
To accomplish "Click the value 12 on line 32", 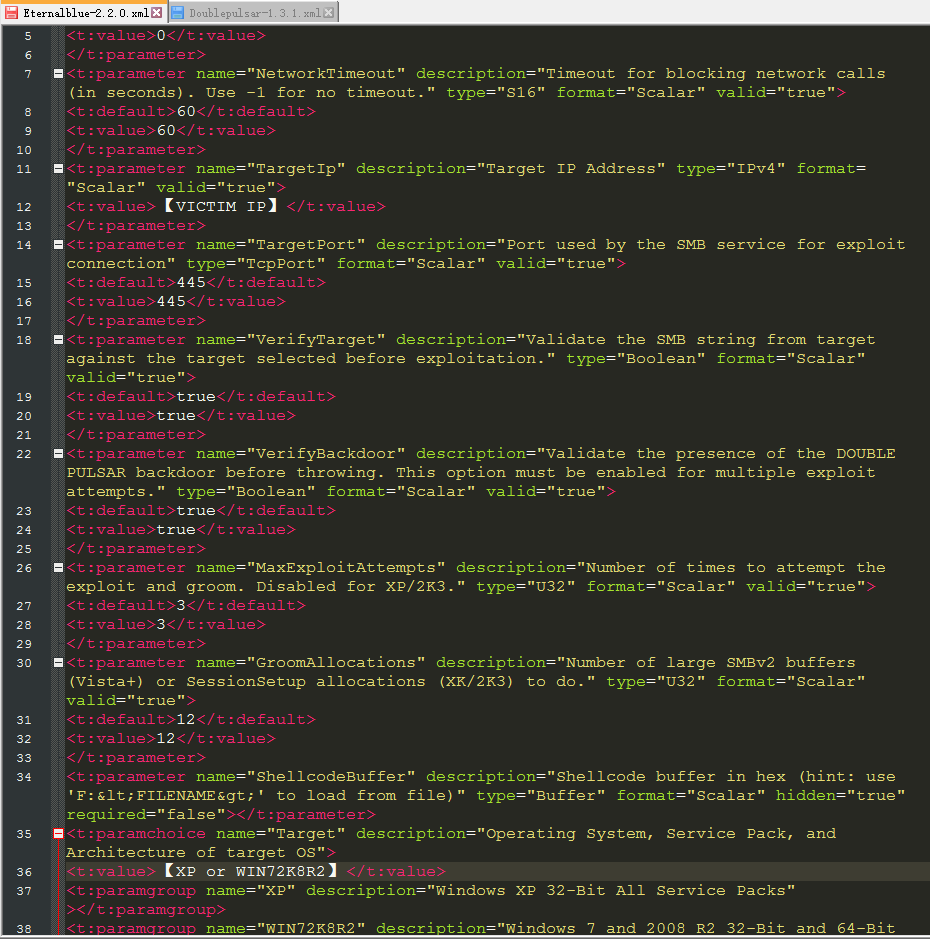I will 166,738.
